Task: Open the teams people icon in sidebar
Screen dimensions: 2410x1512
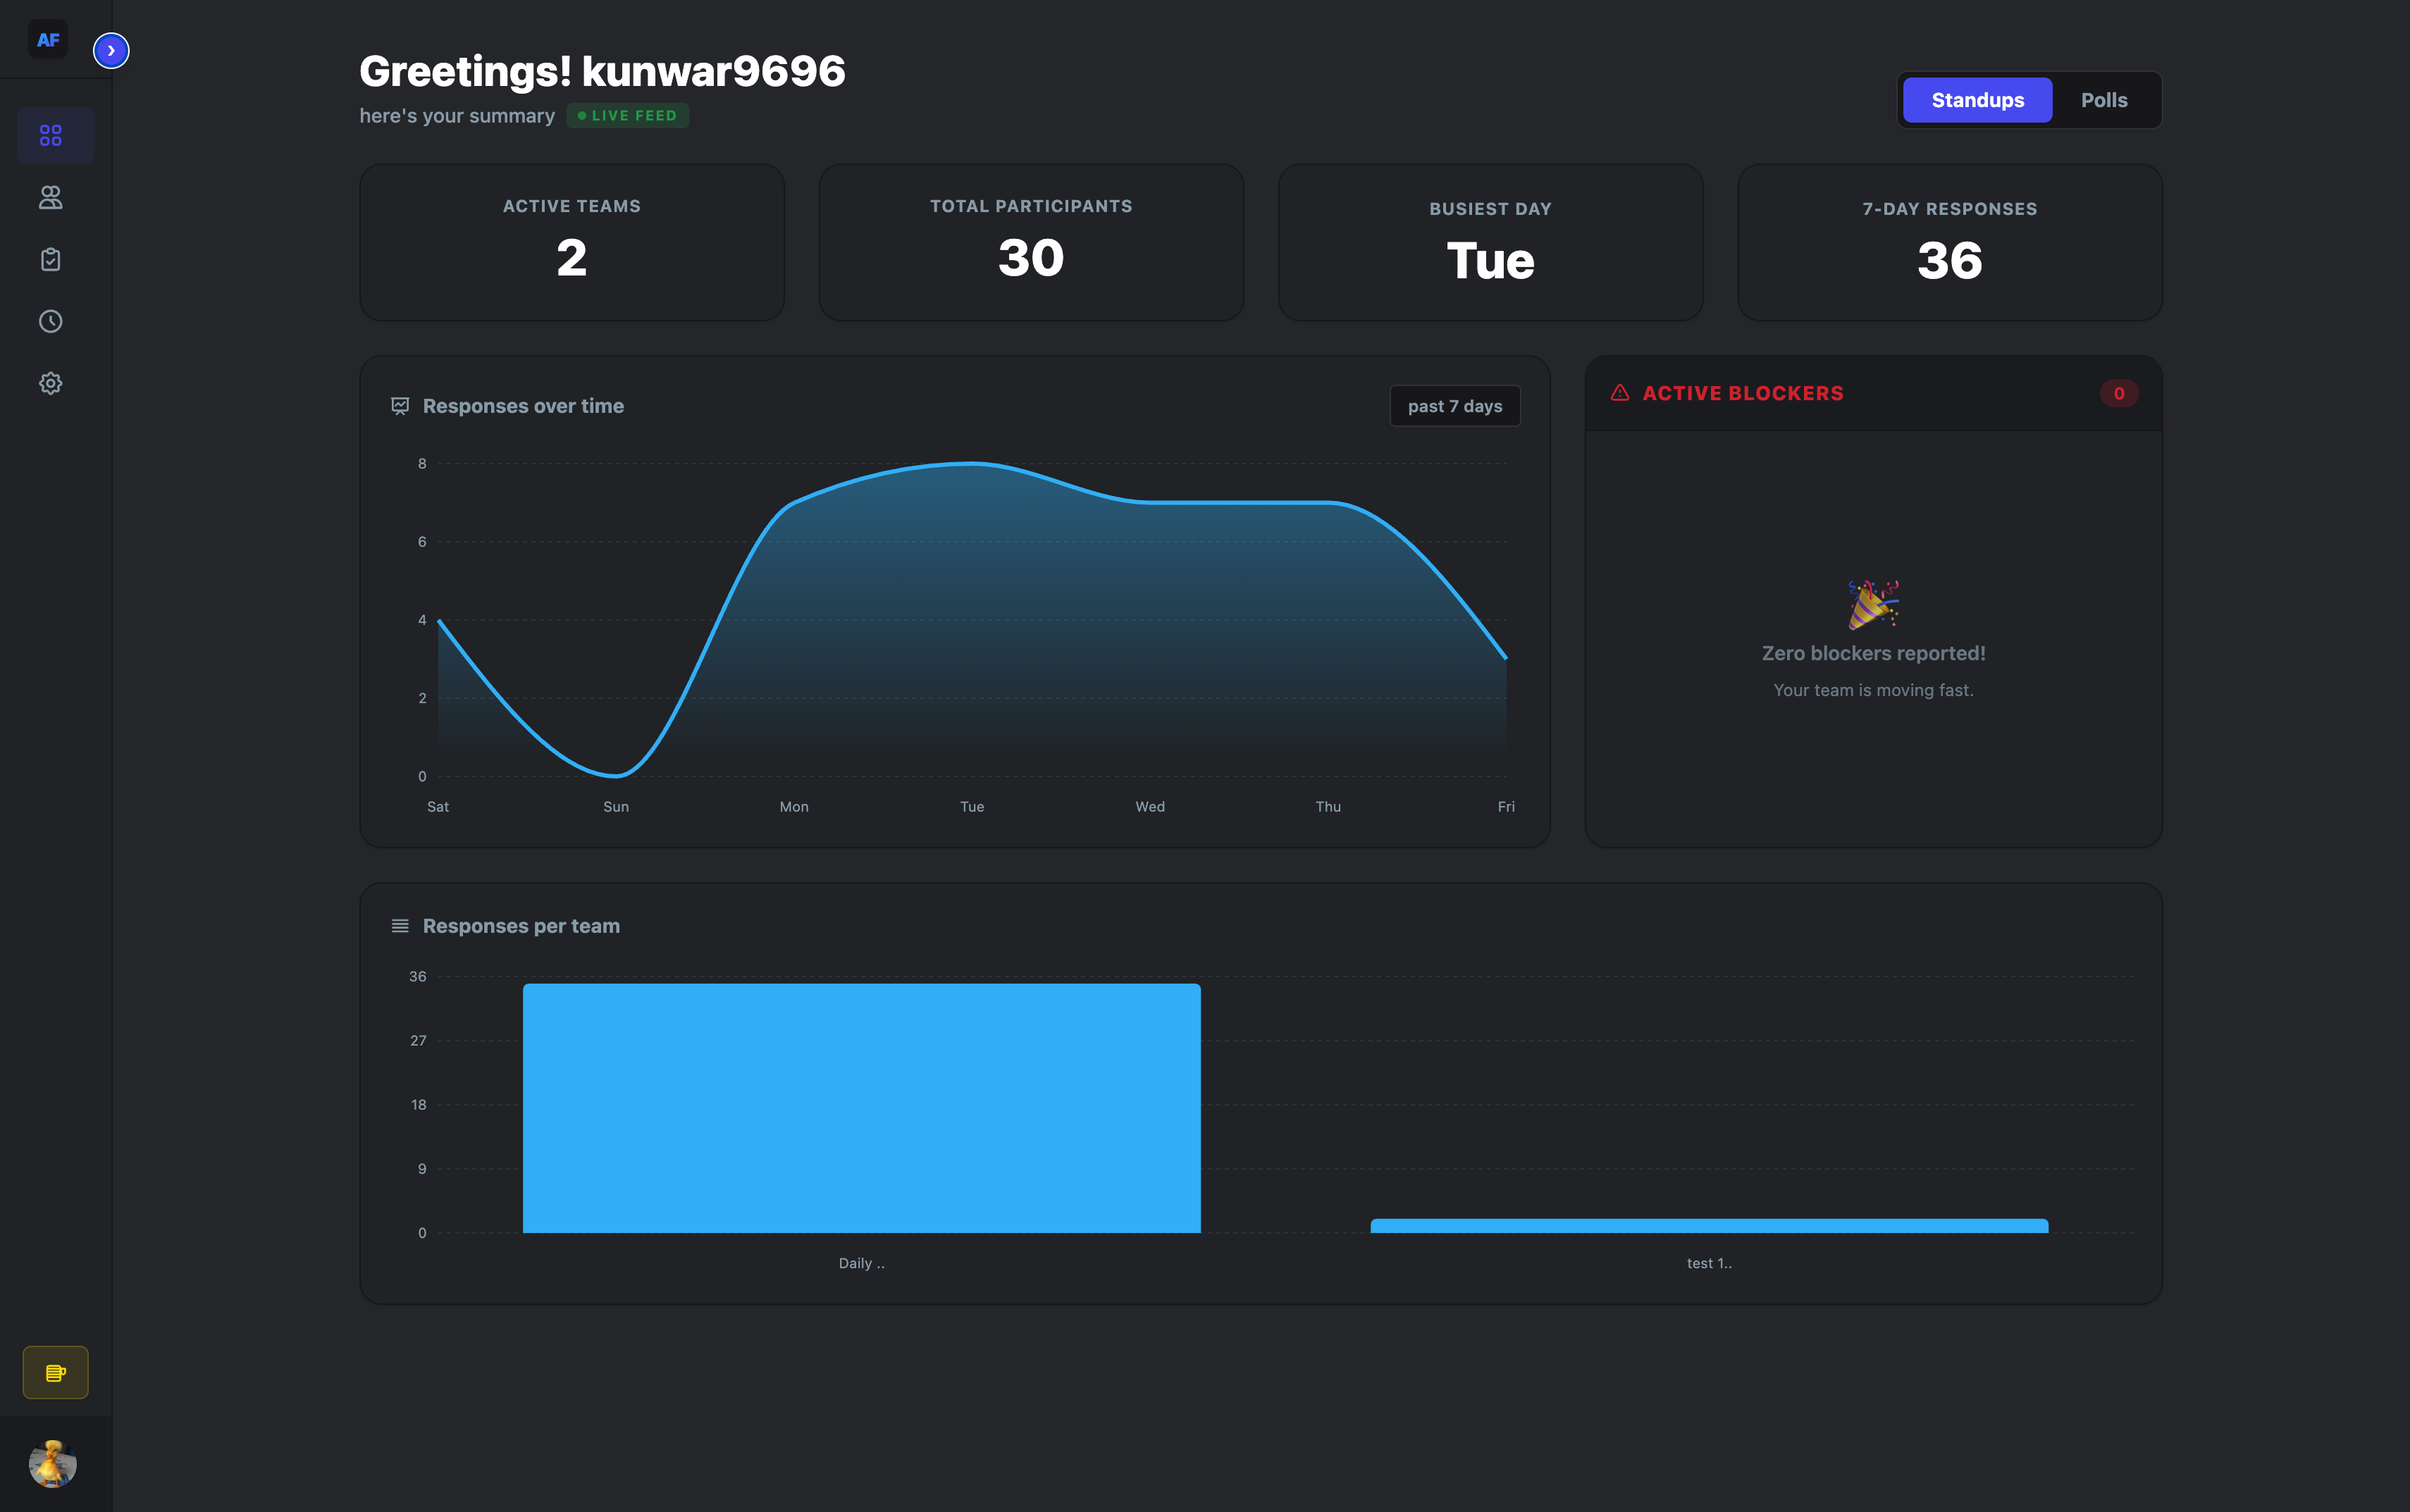Action: coord(51,198)
